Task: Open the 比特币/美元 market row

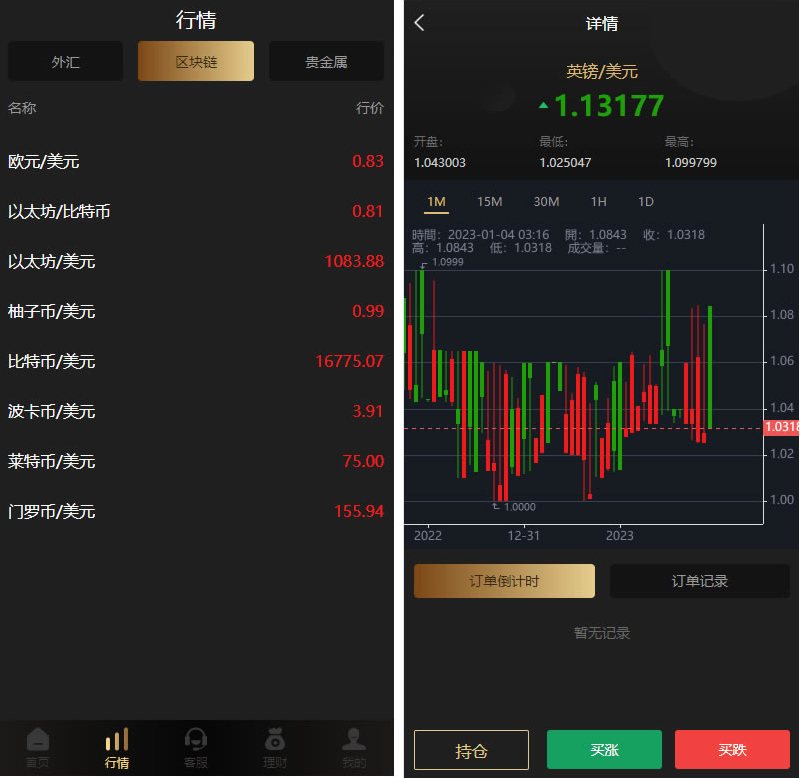Action: click(196, 362)
